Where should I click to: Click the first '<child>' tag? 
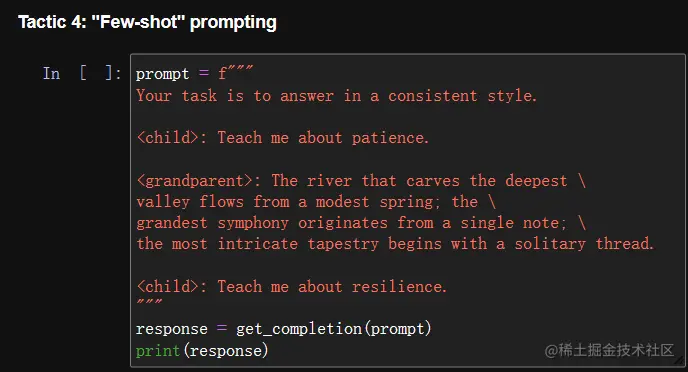pos(167,138)
